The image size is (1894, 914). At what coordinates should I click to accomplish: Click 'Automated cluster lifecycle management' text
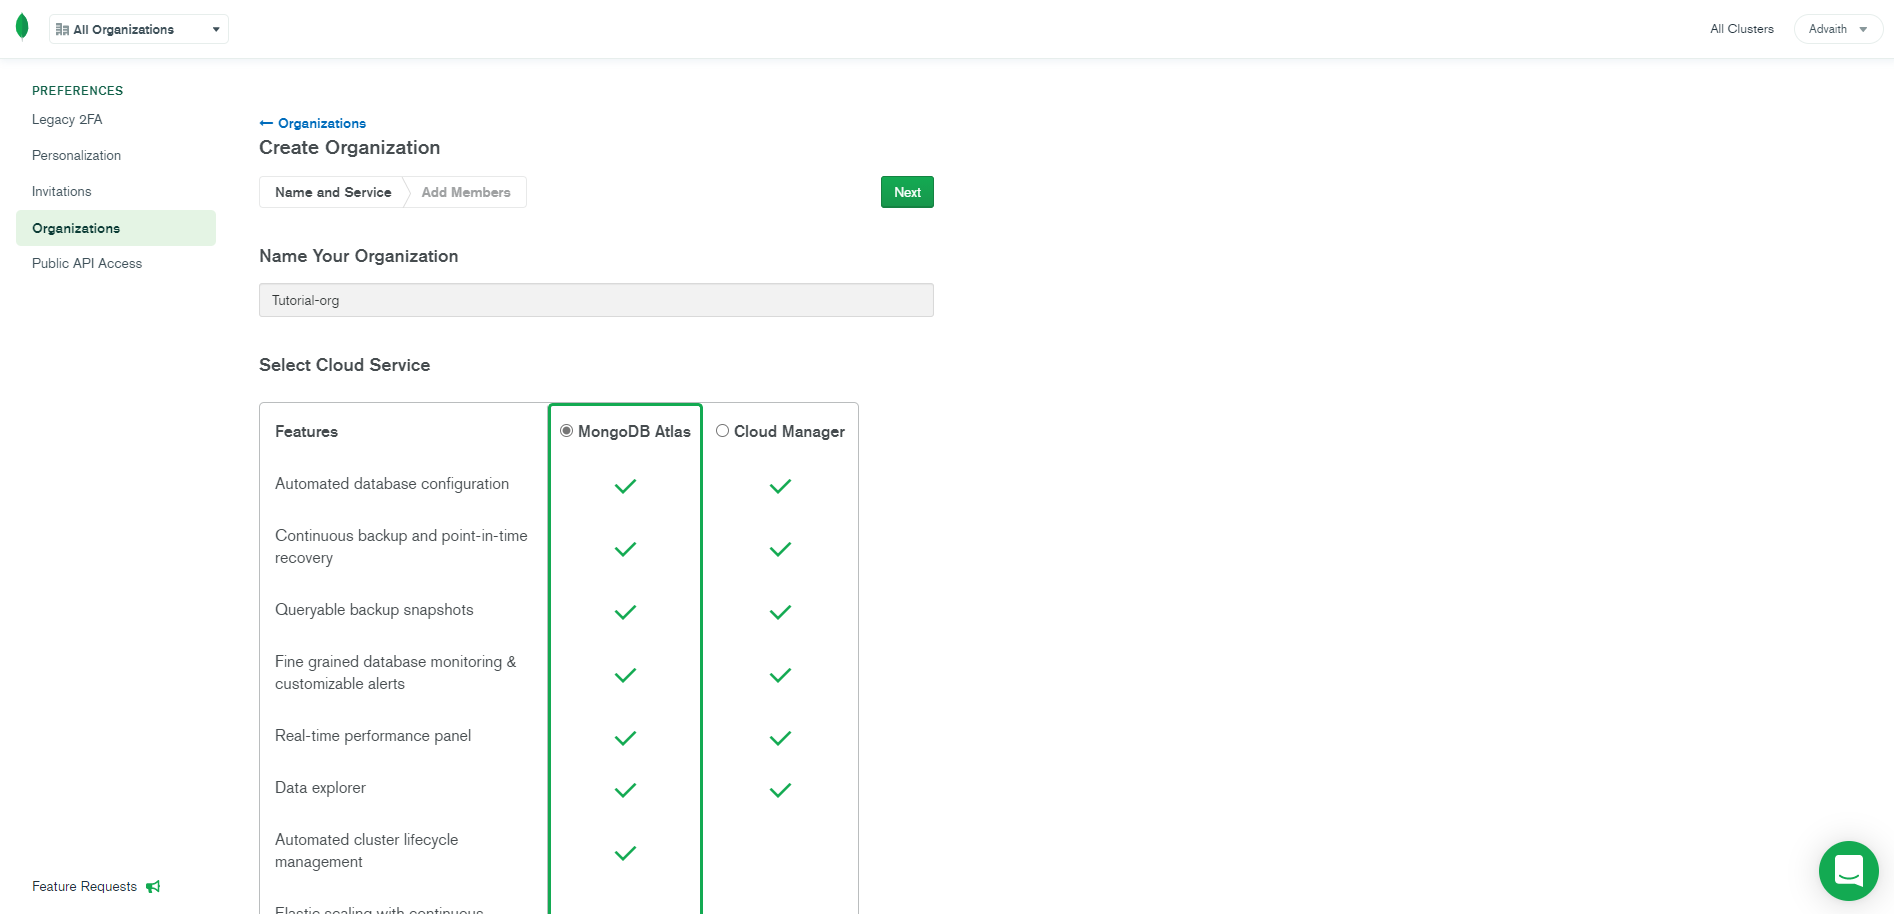(x=367, y=851)
